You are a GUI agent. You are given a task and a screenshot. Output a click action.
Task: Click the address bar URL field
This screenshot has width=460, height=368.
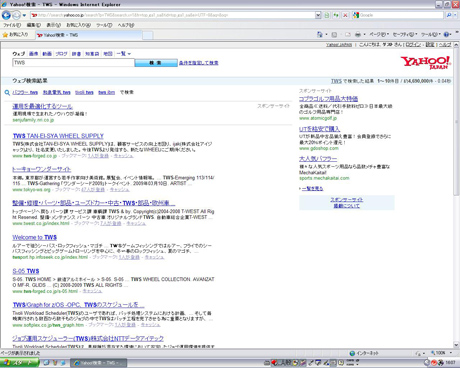pos(172,15)
